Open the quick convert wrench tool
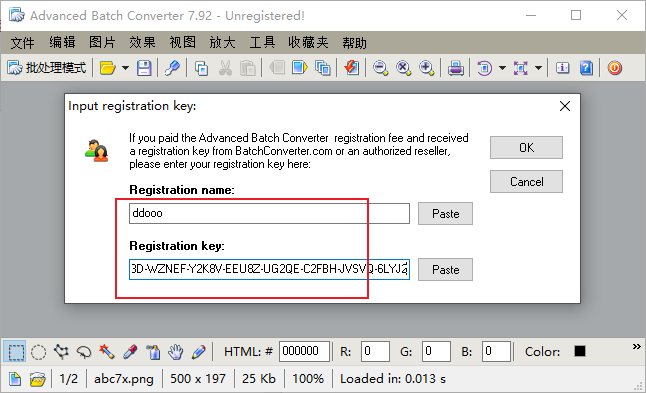The image size is (646, 393). (x=172, y=68)
